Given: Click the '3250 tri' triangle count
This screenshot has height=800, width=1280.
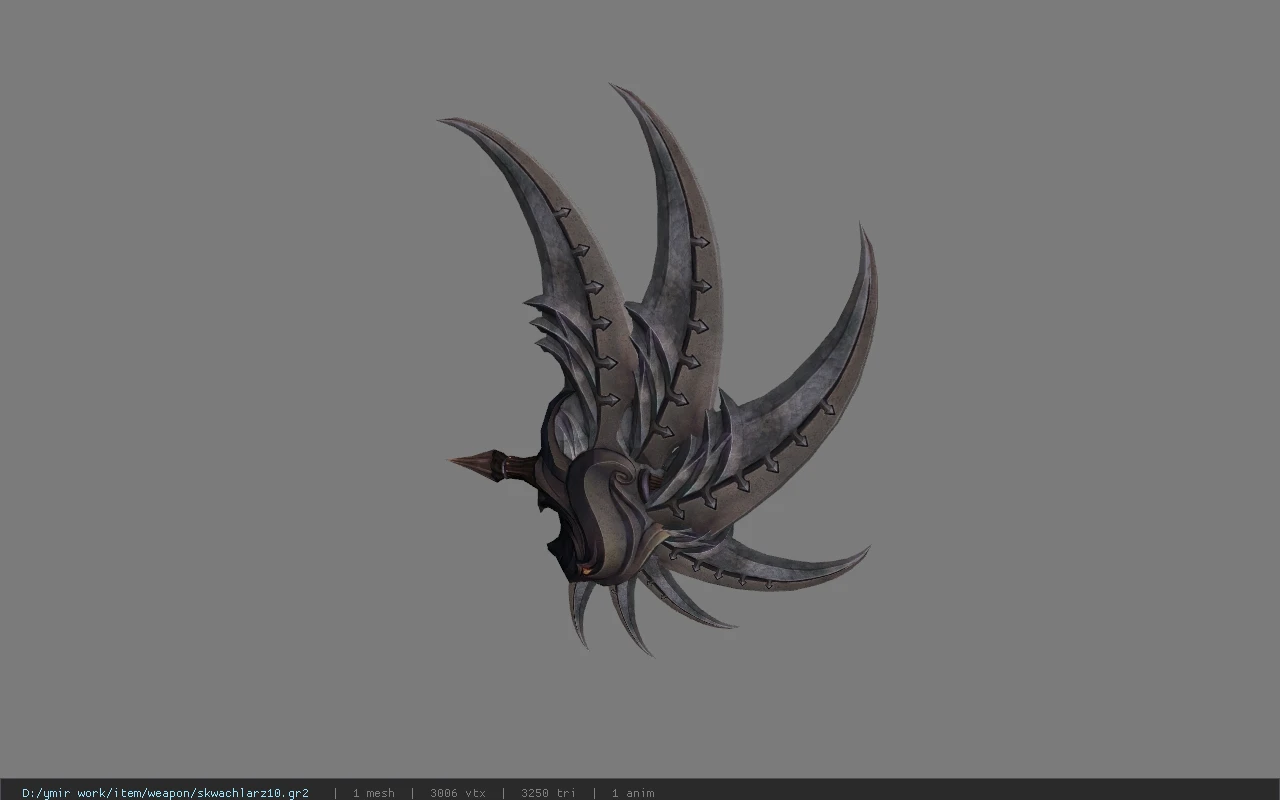Looking at the screenshot, I should click(x=548, y=793).
